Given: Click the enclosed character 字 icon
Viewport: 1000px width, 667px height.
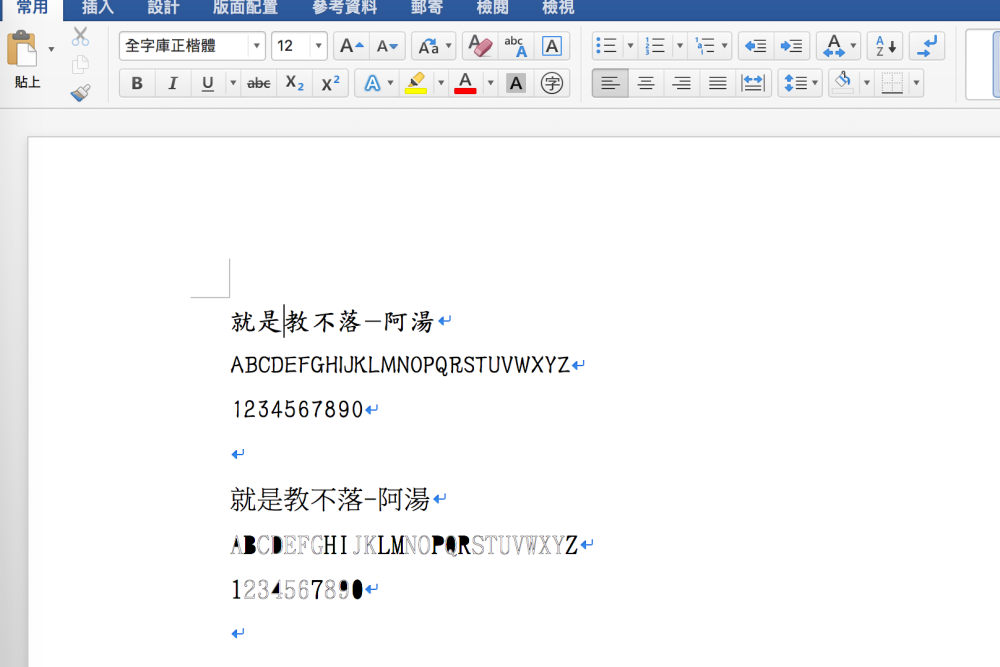Looking at the screenshot, I should pos(552,83).
